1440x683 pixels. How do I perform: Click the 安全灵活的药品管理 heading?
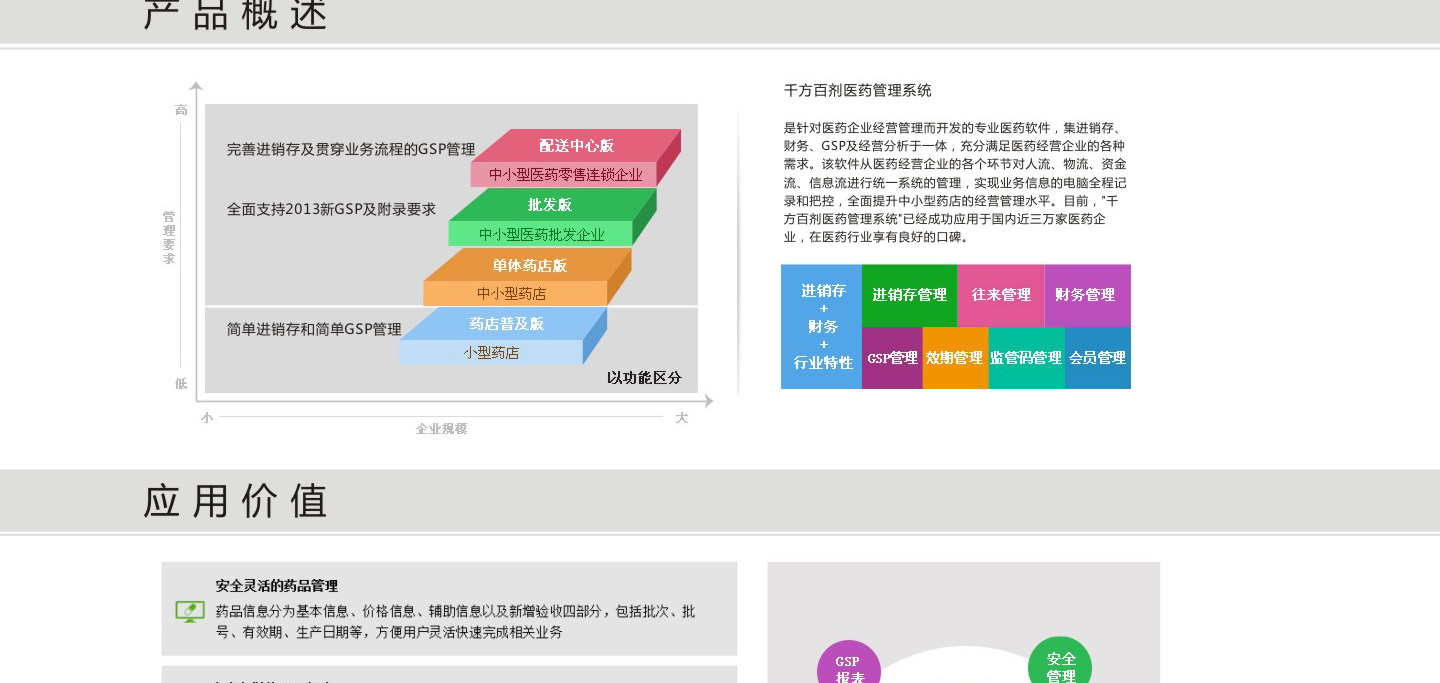tap(277, 586)
